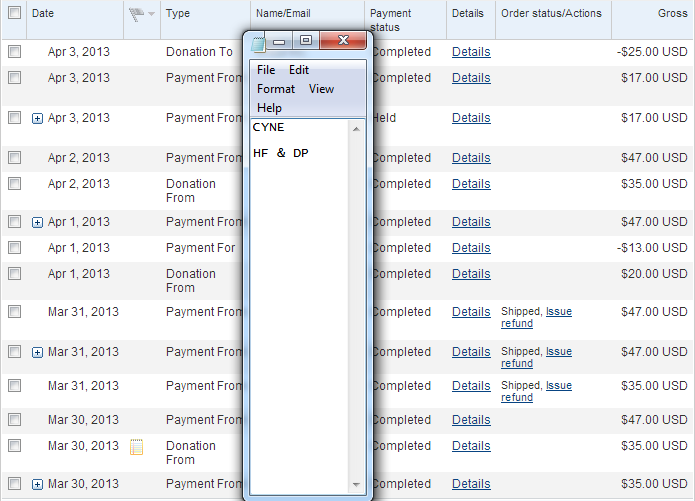Close the Notepad window
The height and width of the screenshot is (501, 695).
point(344,41)
